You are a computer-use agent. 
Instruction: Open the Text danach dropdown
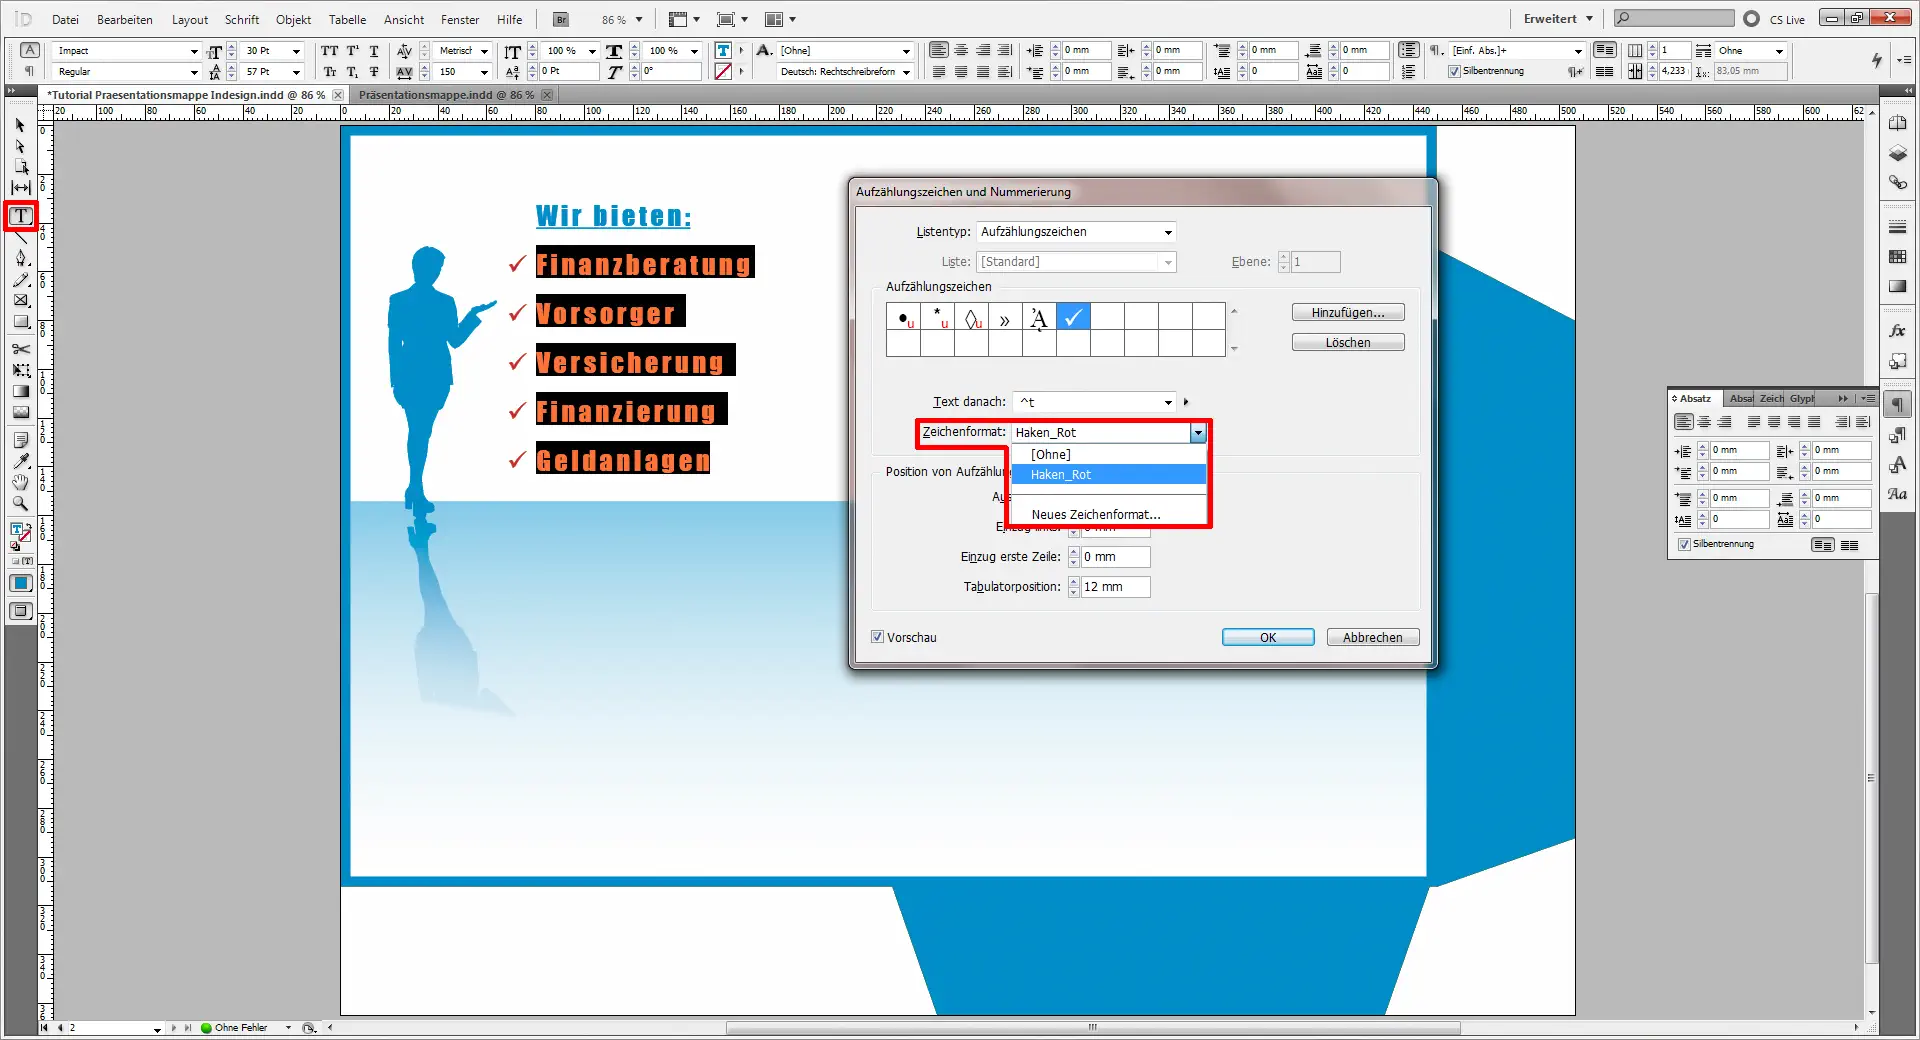pos(1166,402)
